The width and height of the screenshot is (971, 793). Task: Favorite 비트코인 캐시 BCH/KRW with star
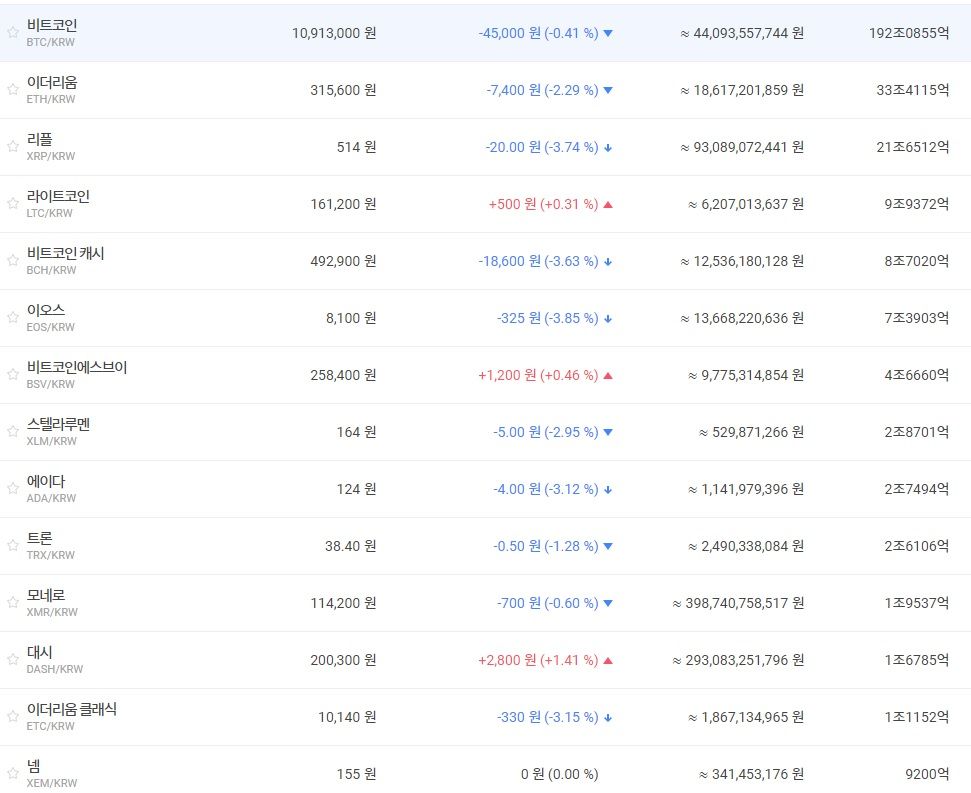tap(12, 260)
